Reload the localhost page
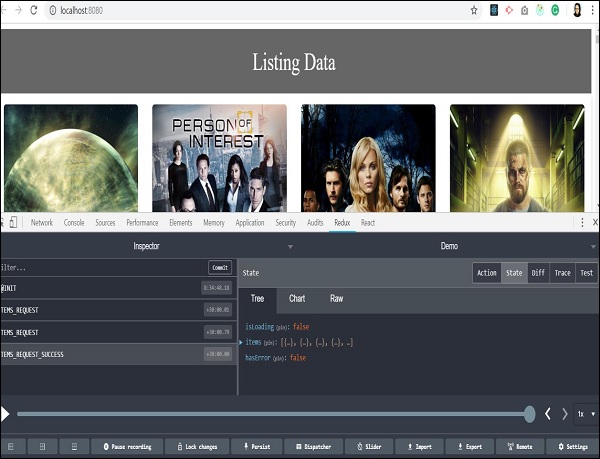 tap(34, 10)
